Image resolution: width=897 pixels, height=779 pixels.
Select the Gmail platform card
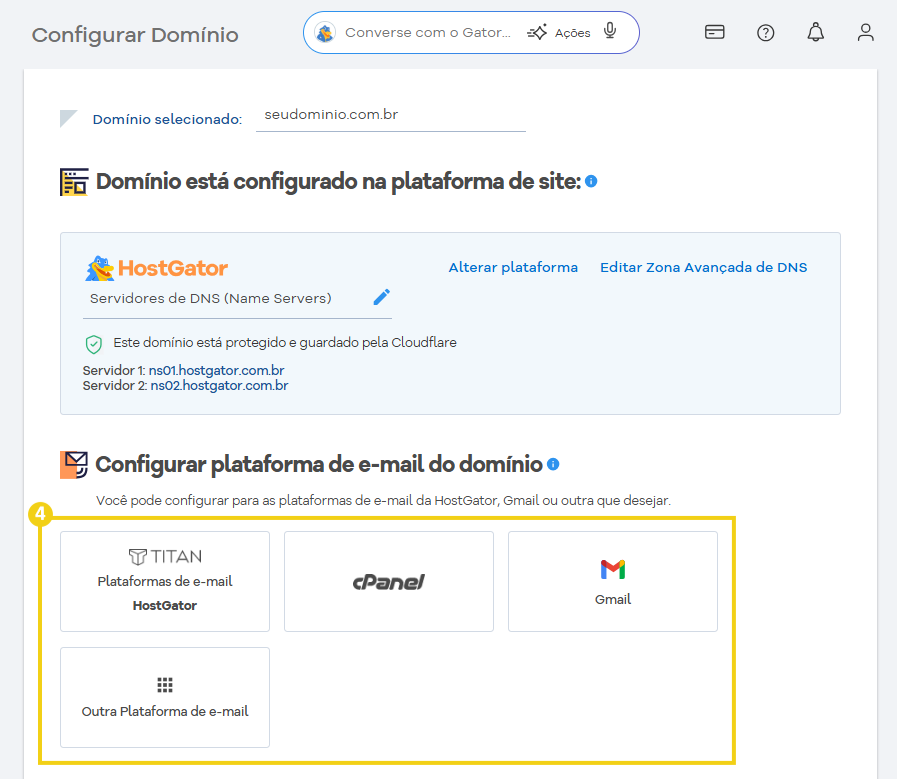click(x=612, y=581)
